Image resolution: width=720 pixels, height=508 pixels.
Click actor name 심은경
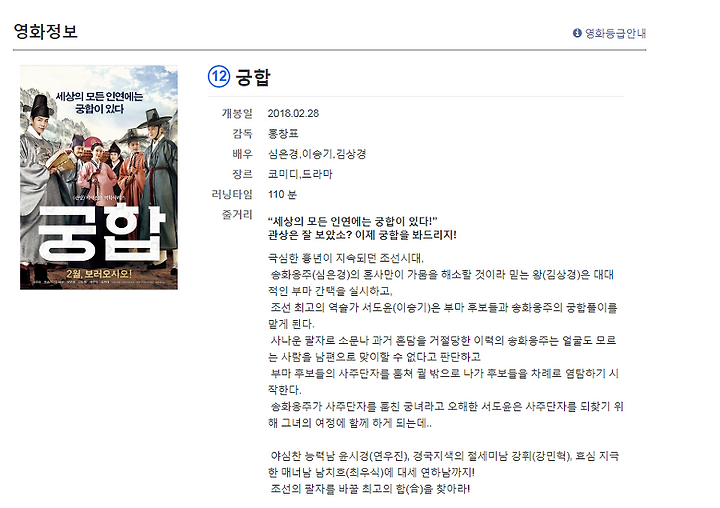[283, 154]
